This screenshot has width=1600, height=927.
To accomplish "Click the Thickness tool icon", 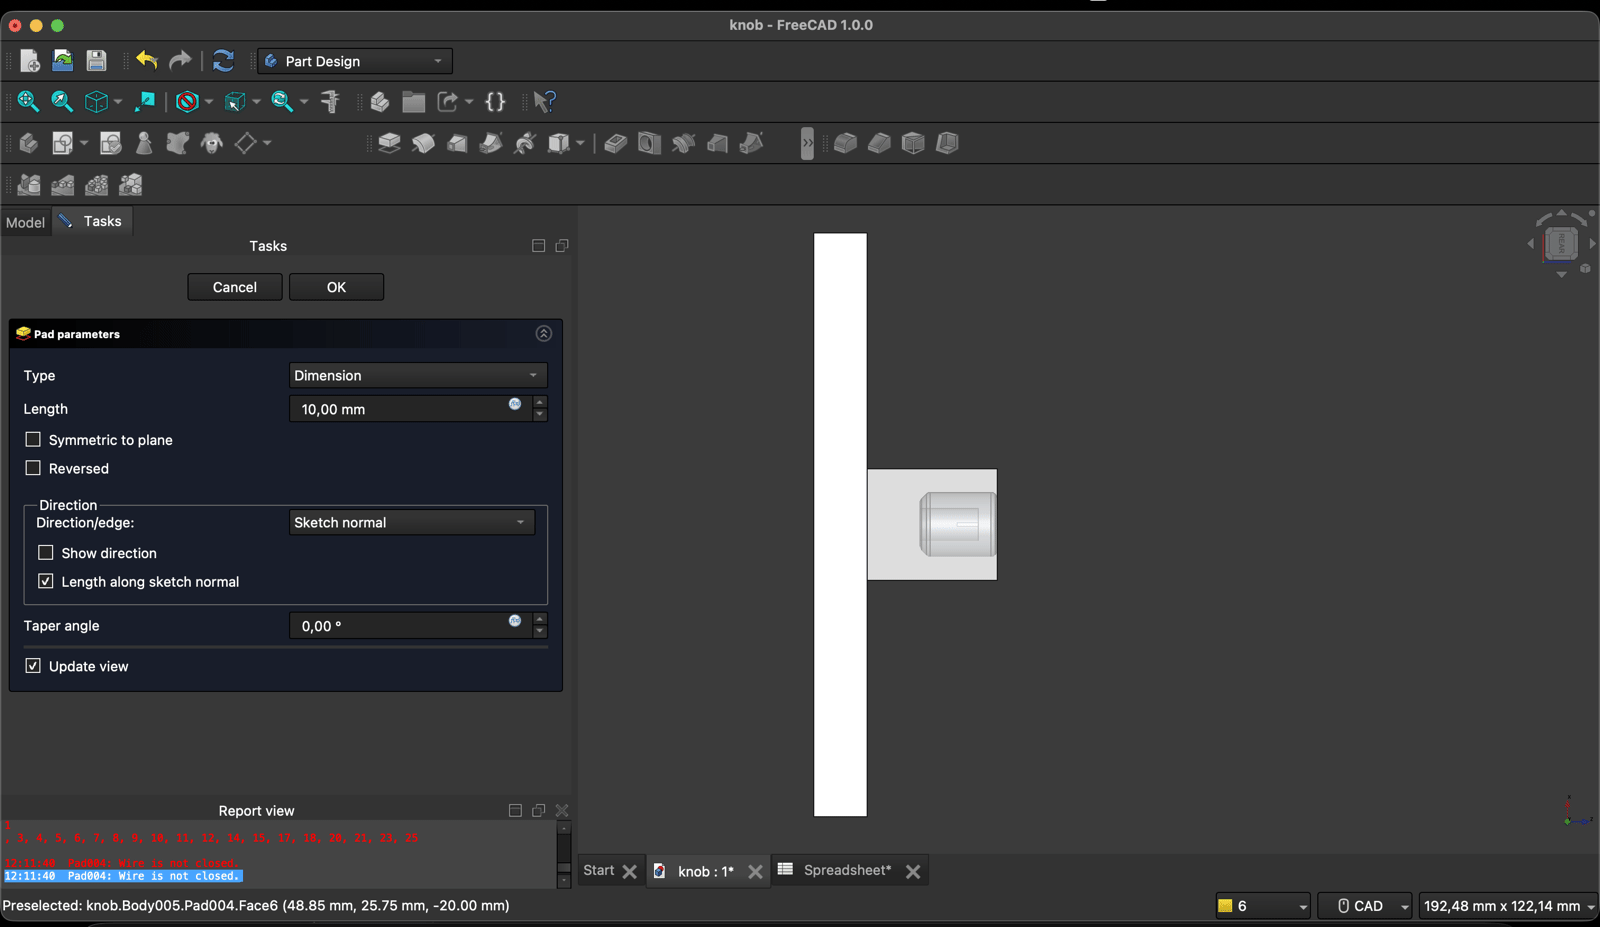I will 947,144.
